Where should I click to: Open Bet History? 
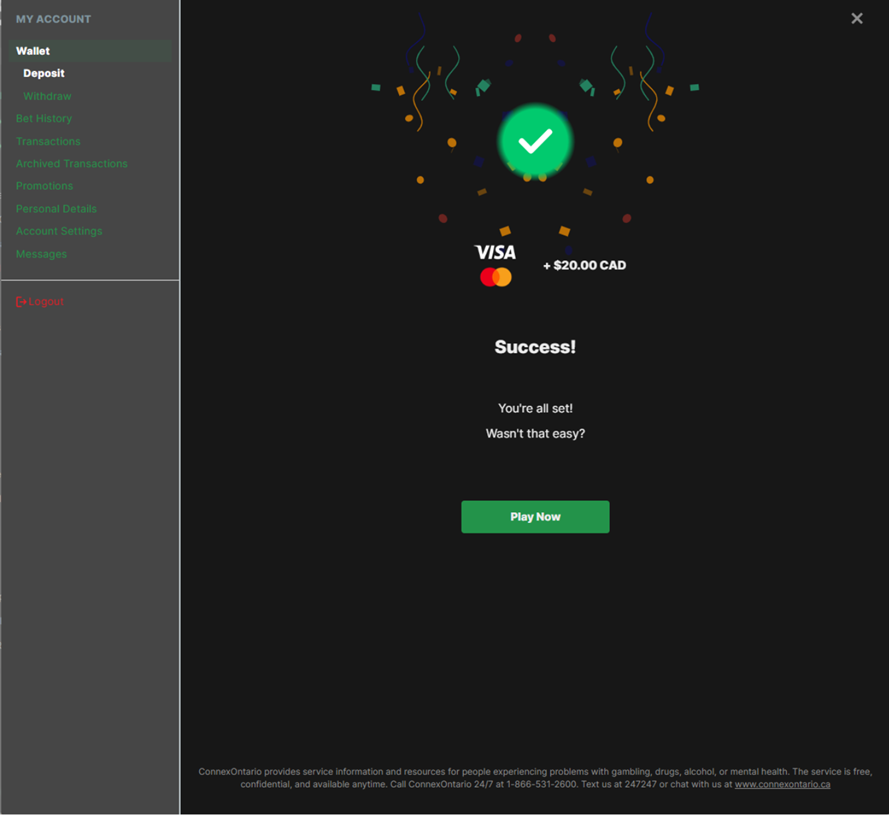pyautogui.click(x=44, y=119)
